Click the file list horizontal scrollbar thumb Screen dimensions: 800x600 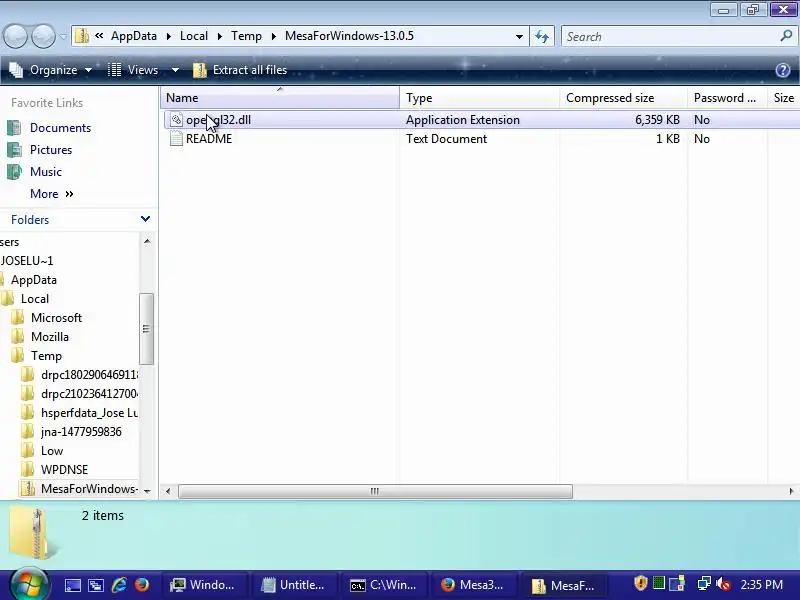click(375, 491)
